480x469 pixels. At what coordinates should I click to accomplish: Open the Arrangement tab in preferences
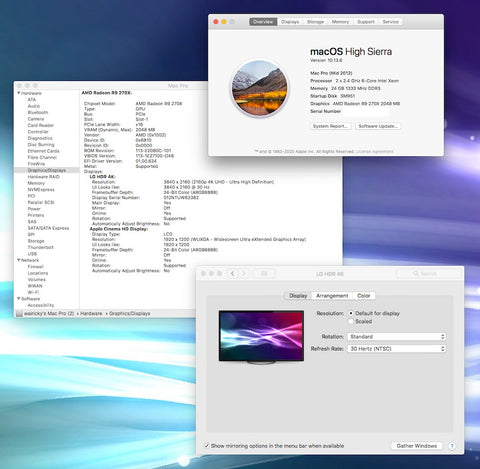coord(332,296)
